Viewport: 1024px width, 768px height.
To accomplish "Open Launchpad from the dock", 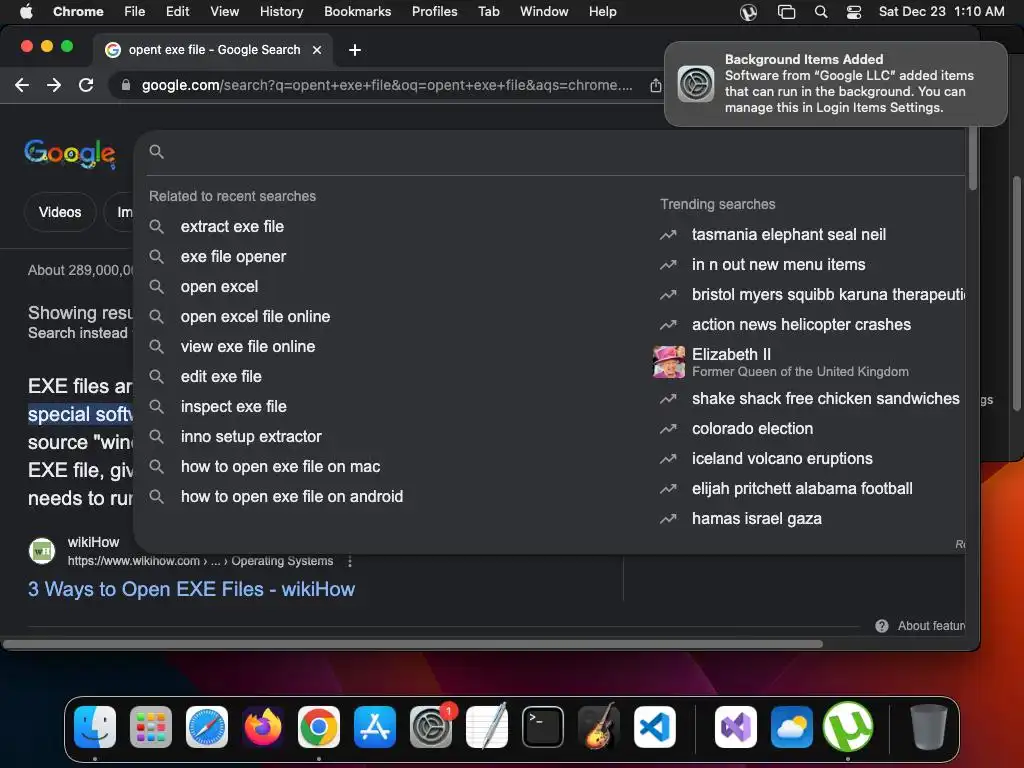I will click(x=151, y=727).
